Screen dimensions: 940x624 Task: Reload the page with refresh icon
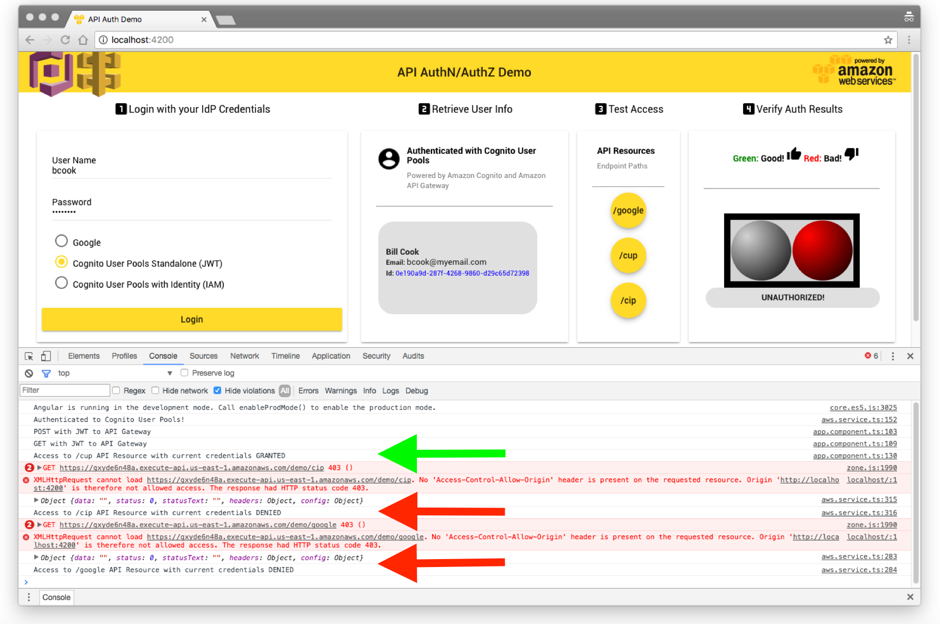(x=65, y=40)
